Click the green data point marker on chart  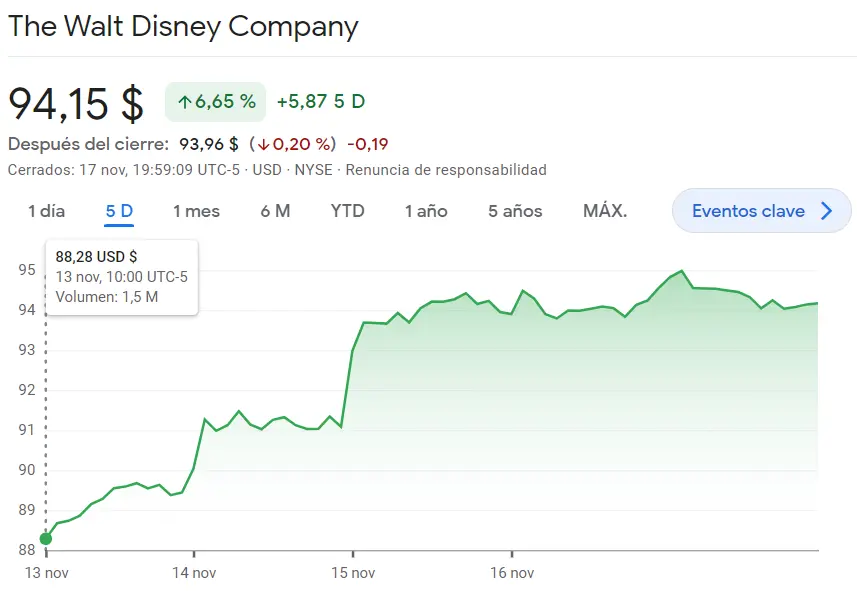point(46,538)
